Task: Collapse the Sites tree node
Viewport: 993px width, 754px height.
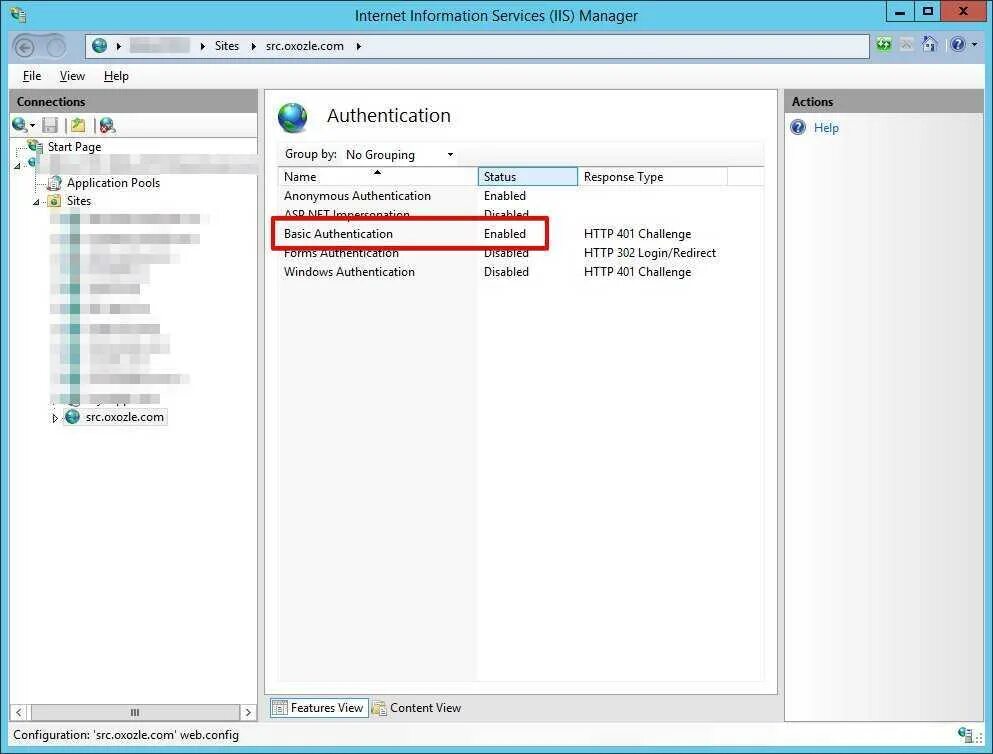Action: coord(36,202)
